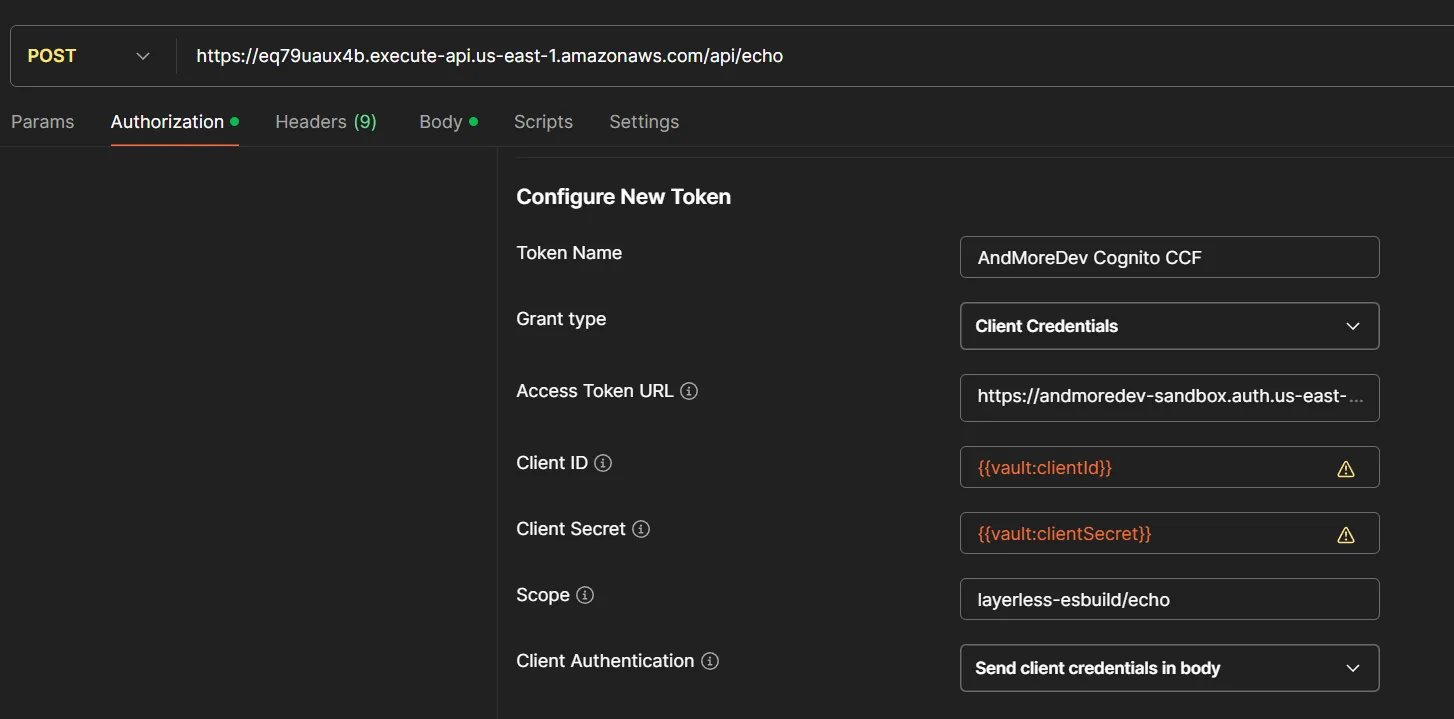Viewport: 1454px width, 719px height.
Task: Go to the Settings tab
Action: click(644, 122)
